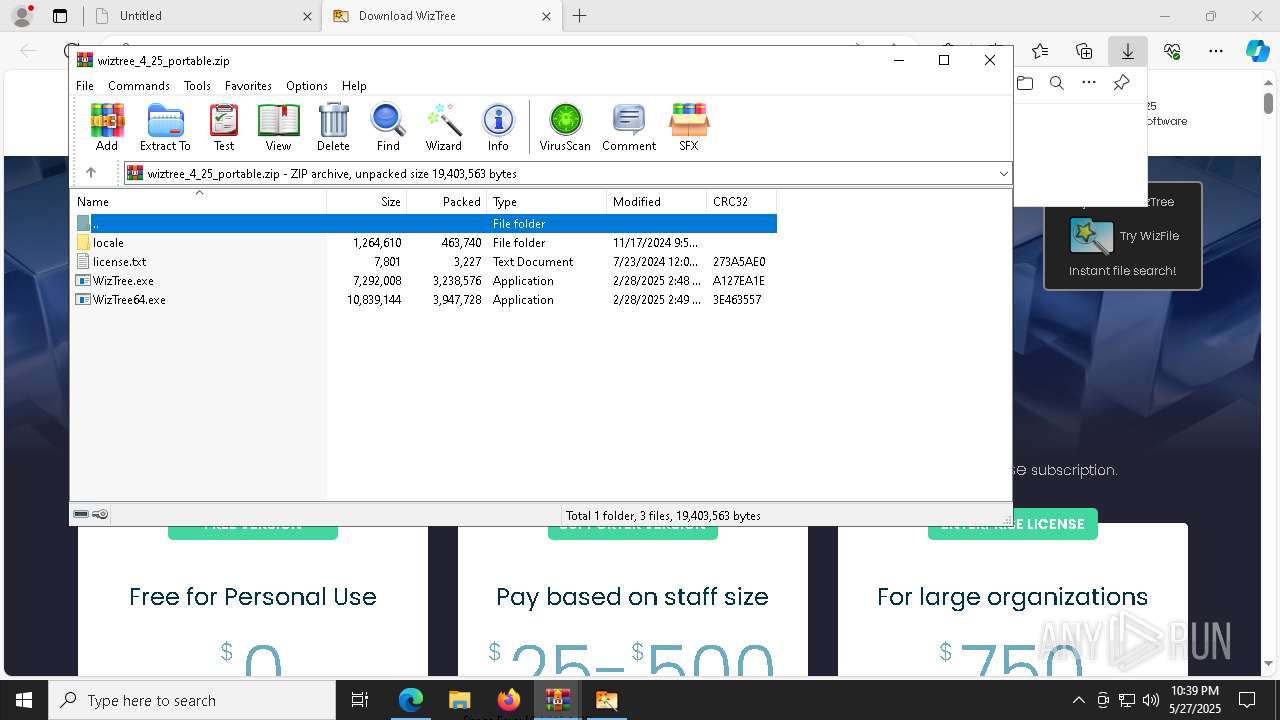
Task: Open Edge Downloads toolbar icon
Action: click(x=1127, y=51)
